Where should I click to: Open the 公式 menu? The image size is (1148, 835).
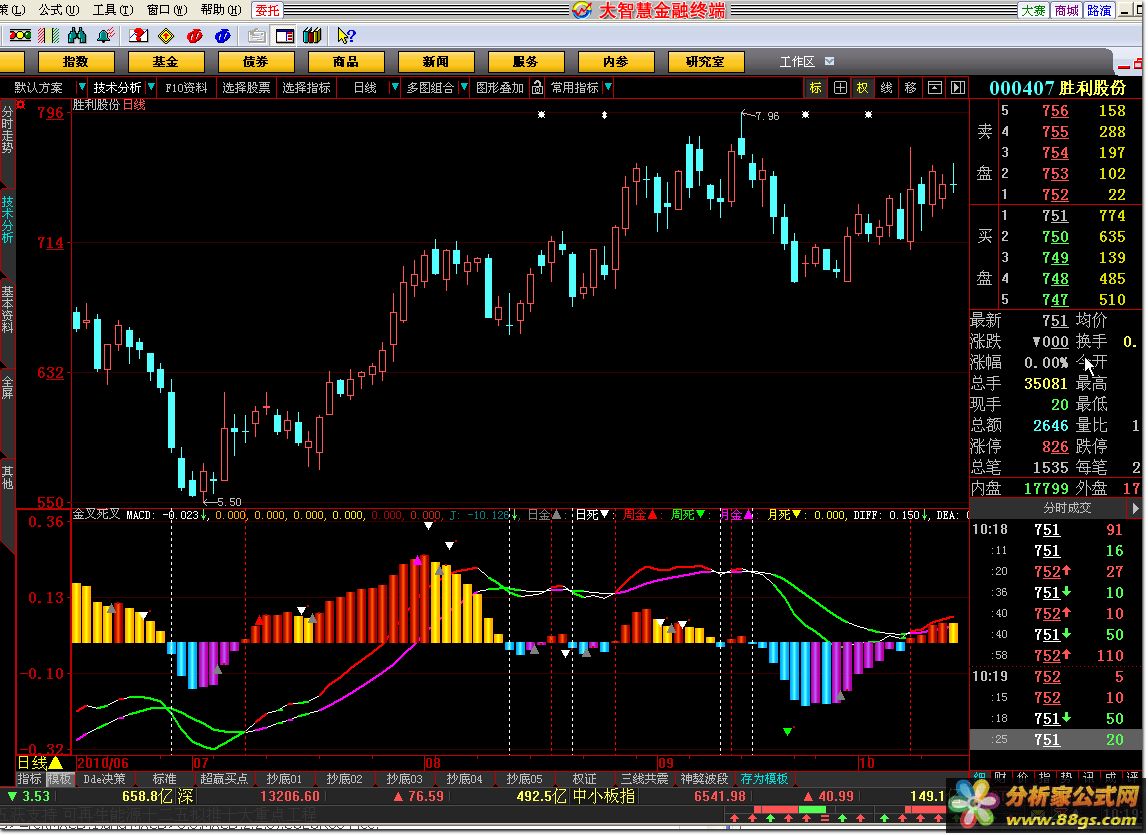coord(59,10)
